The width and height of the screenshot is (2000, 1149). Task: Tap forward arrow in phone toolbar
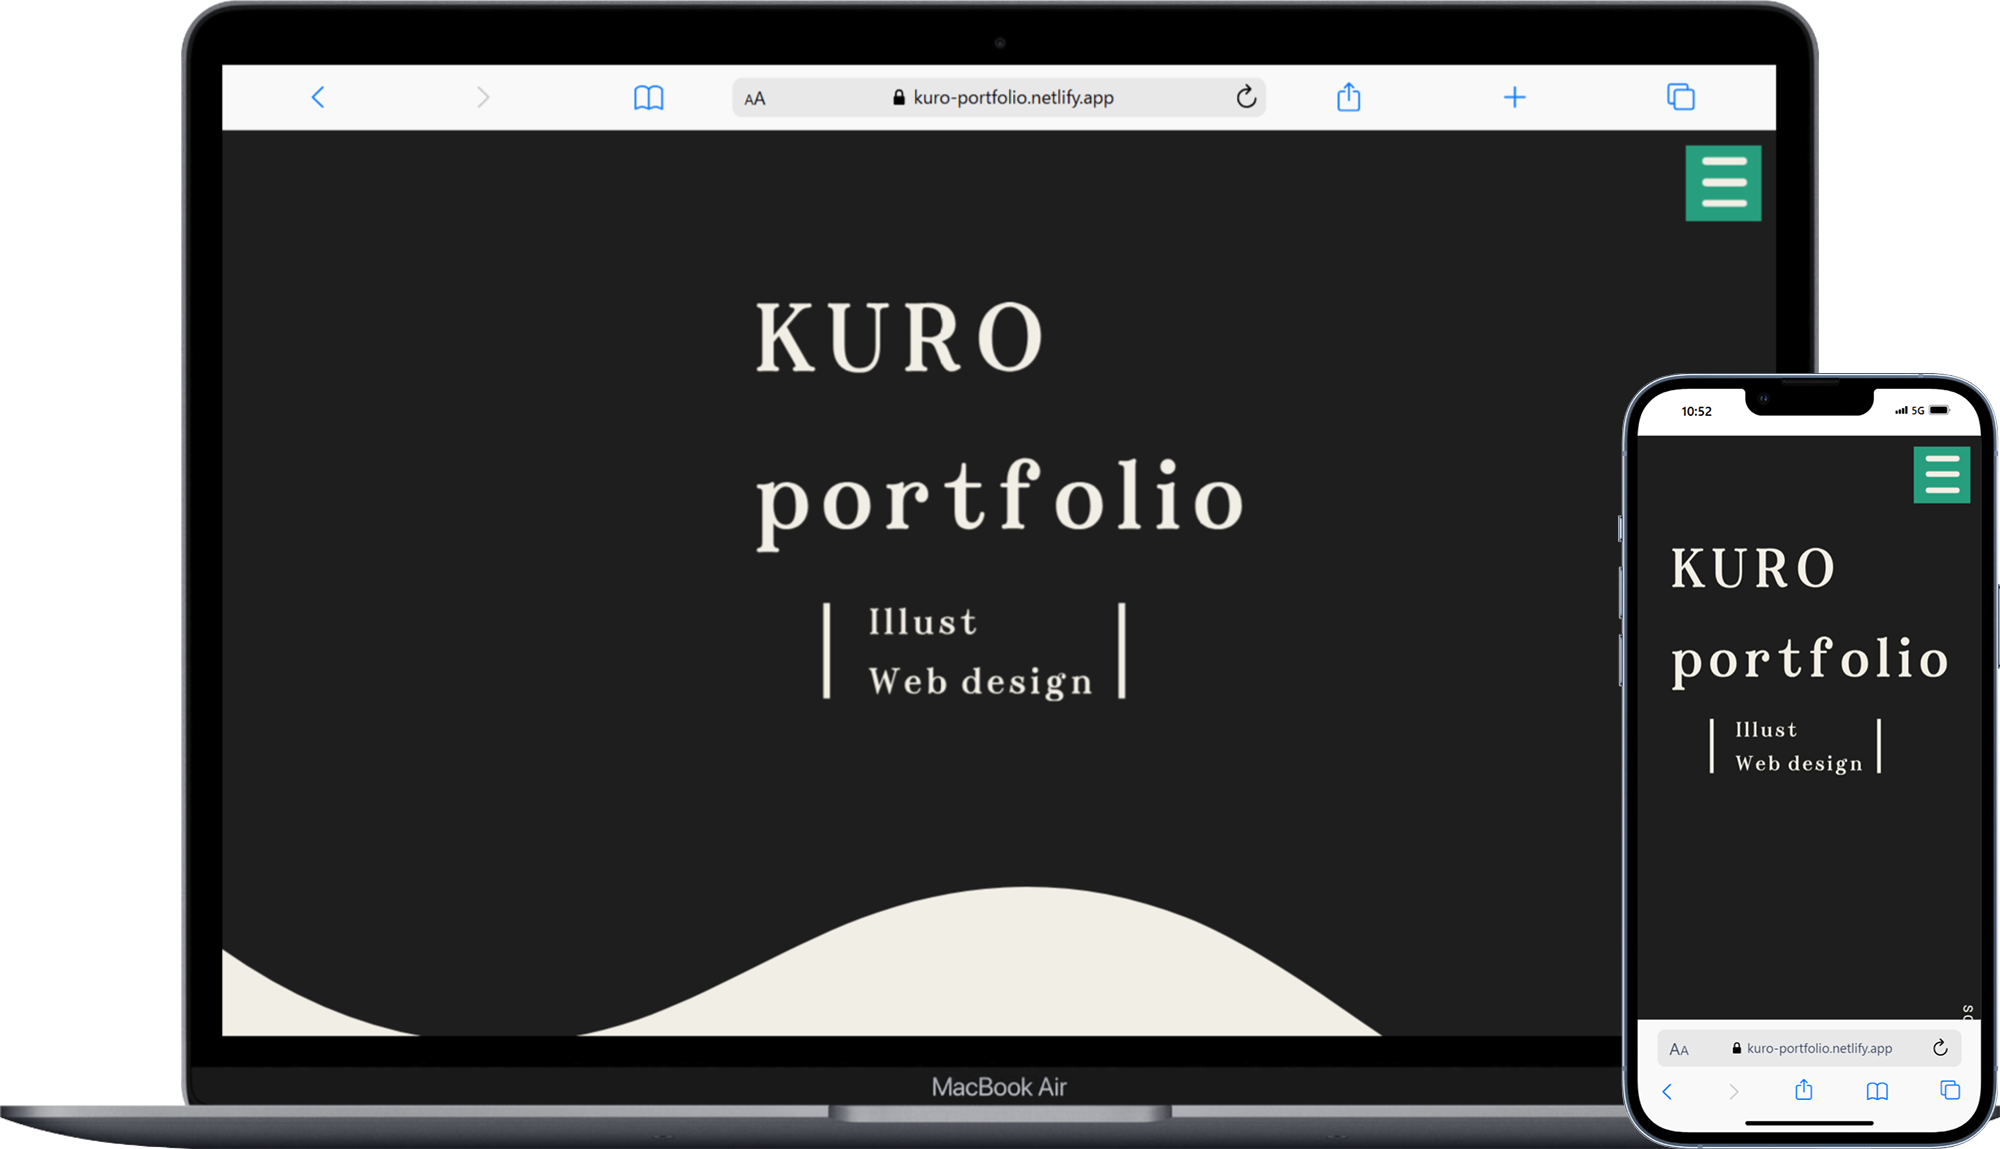1734,1091
